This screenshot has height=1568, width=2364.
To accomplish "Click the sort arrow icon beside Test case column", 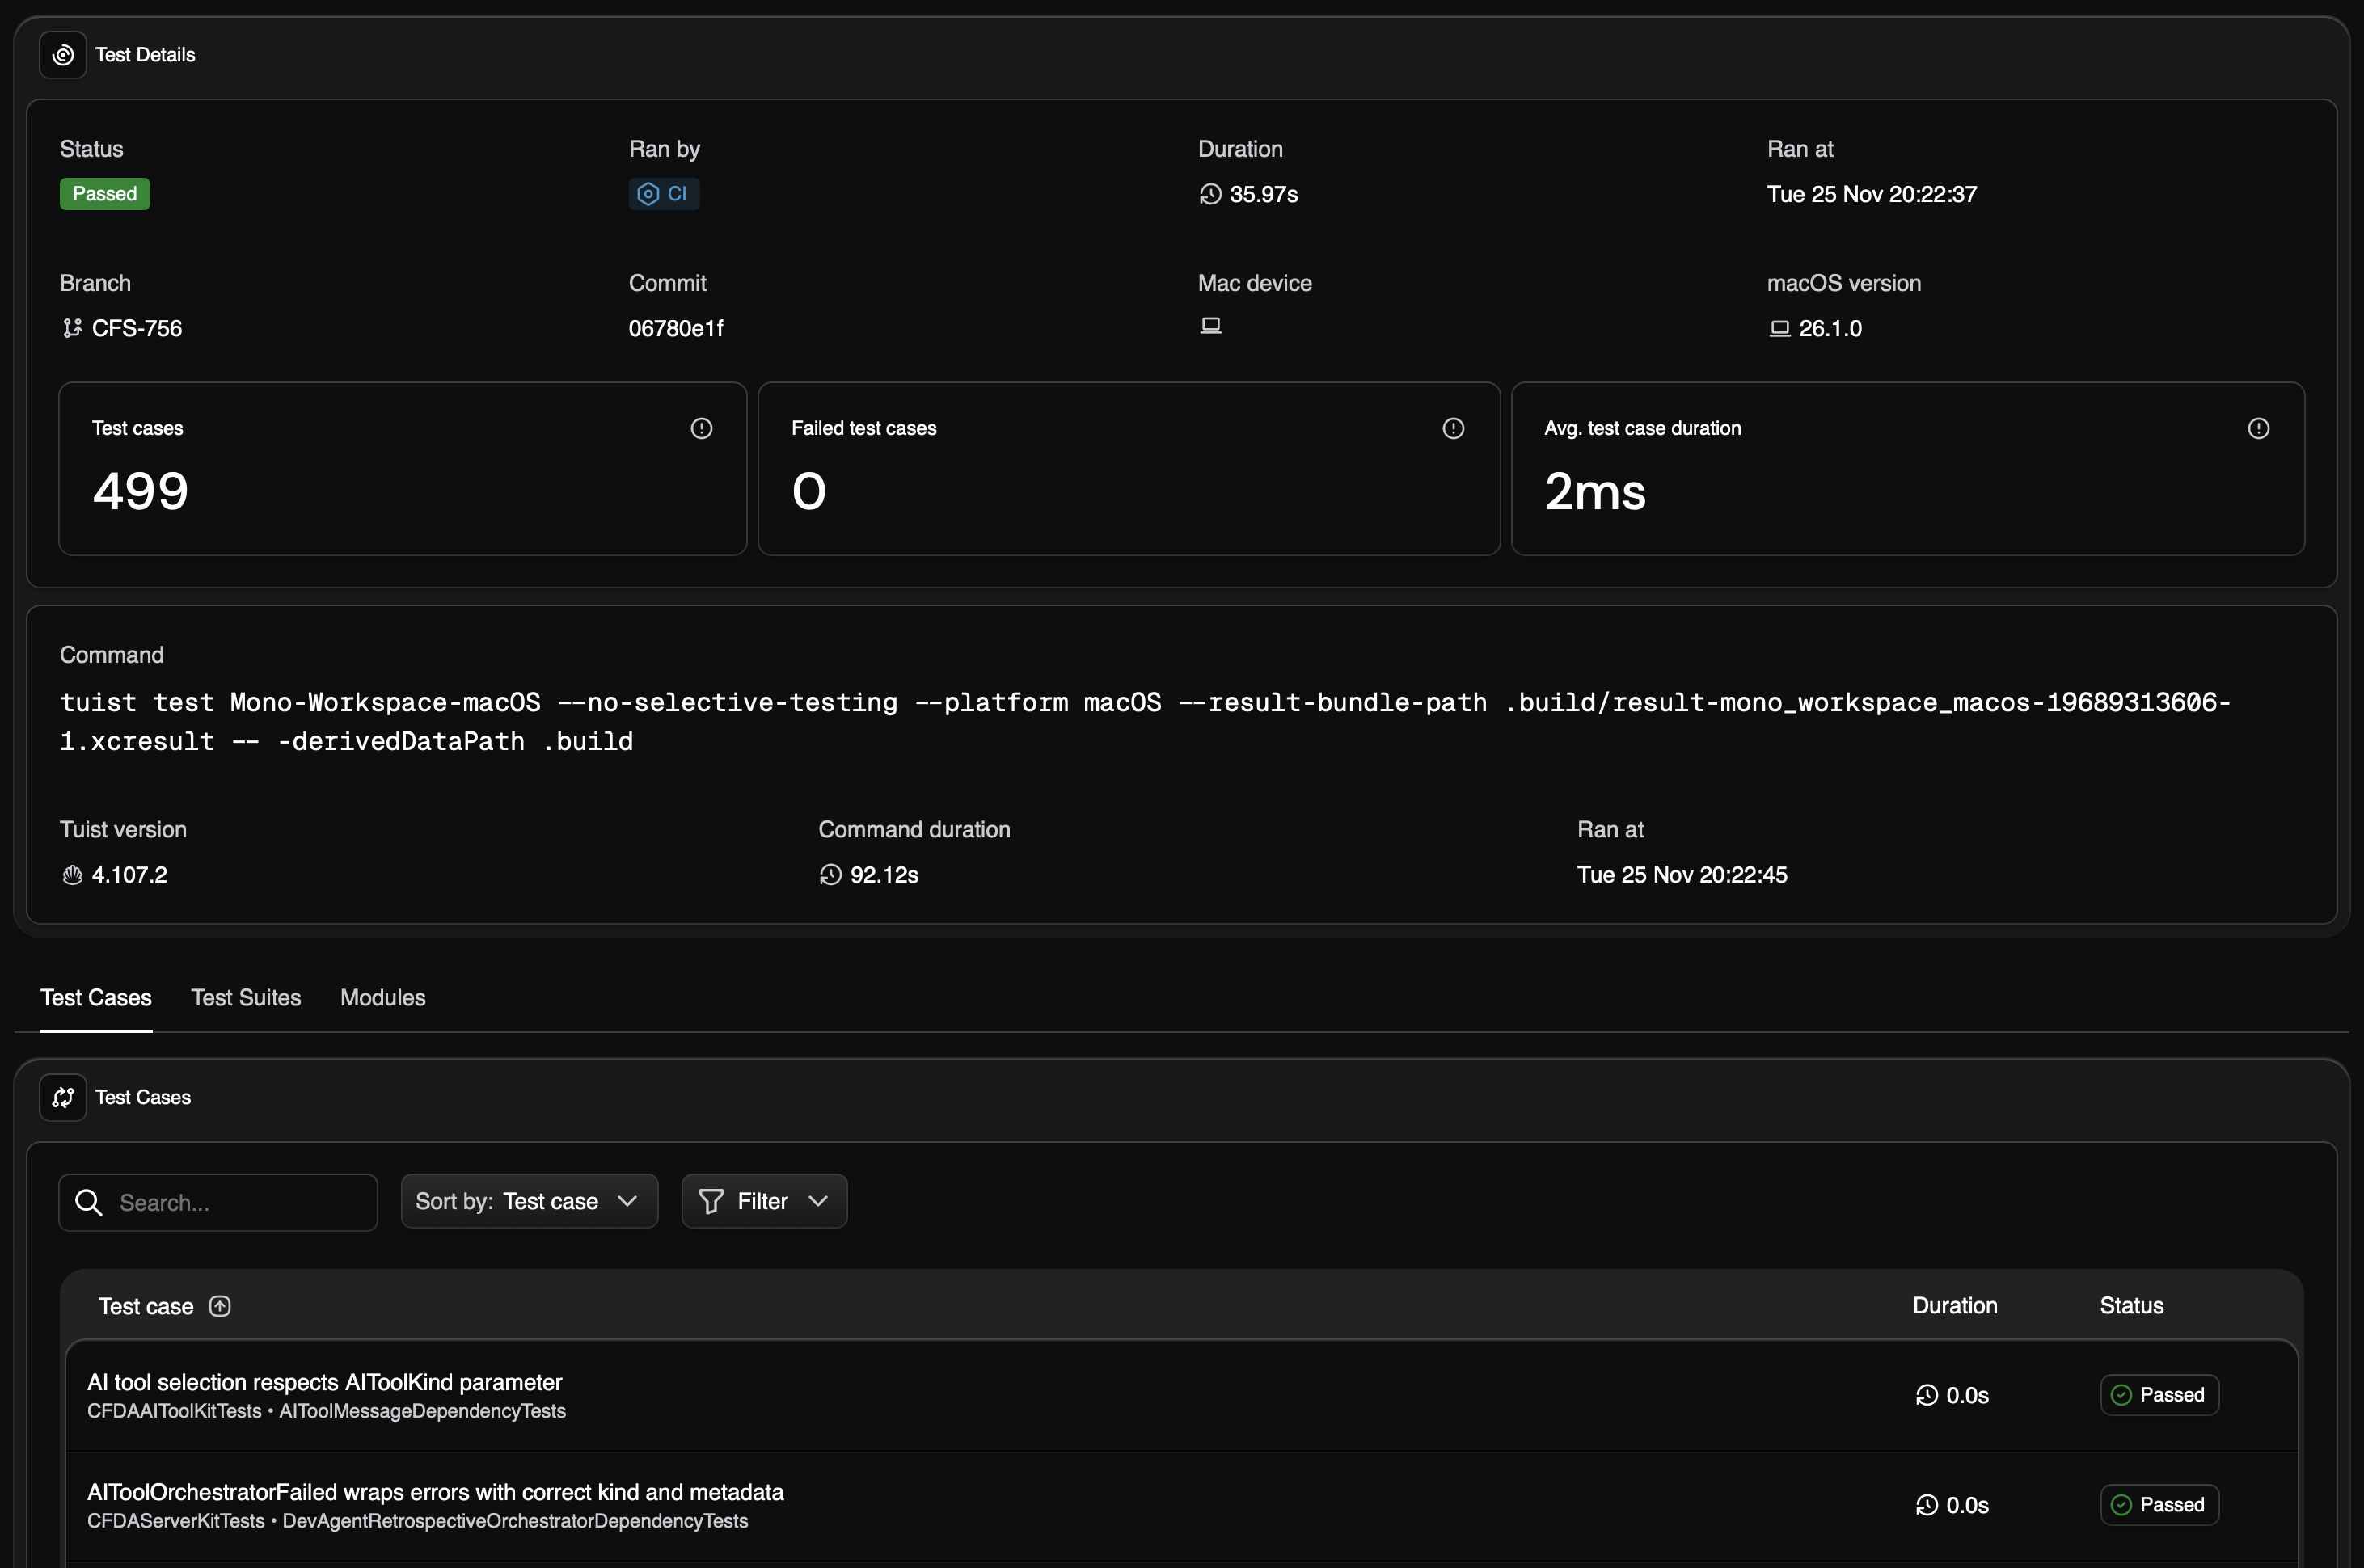I will click(220, 1306).
